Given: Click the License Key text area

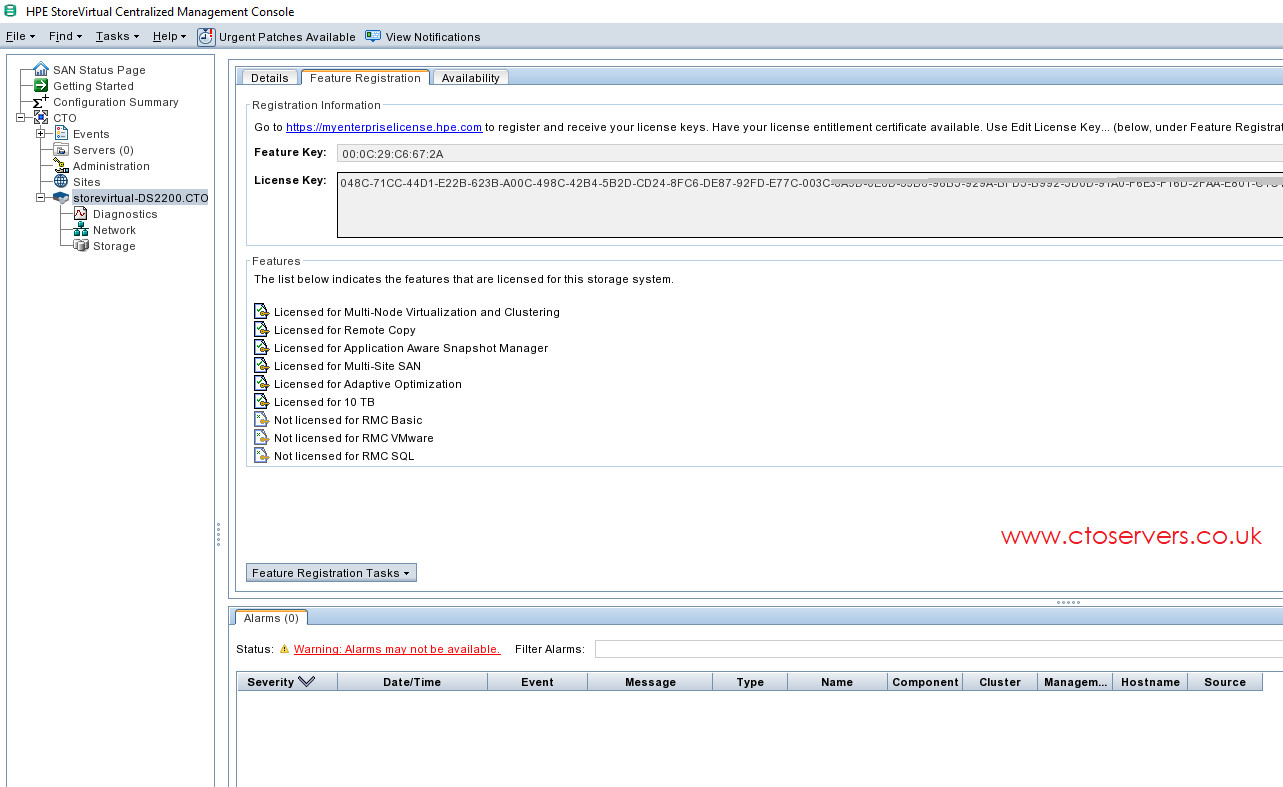Looking at the screenshot, I should (810, 205).
